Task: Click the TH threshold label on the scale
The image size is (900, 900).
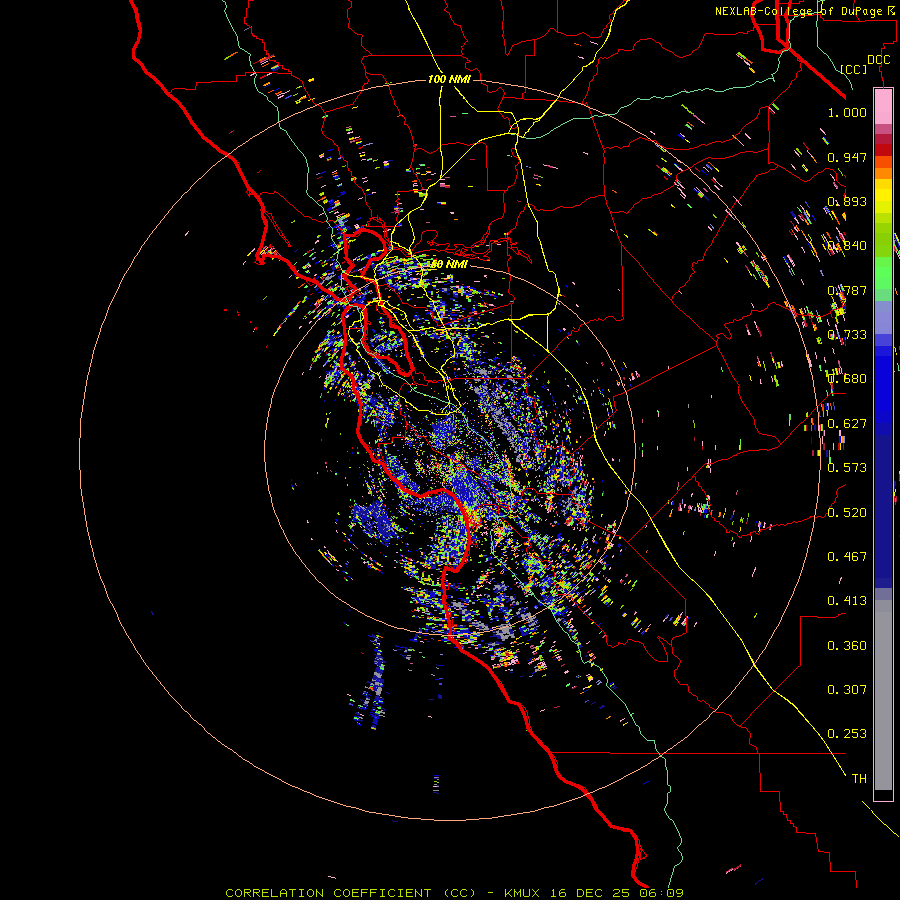Action: (859, 778)
